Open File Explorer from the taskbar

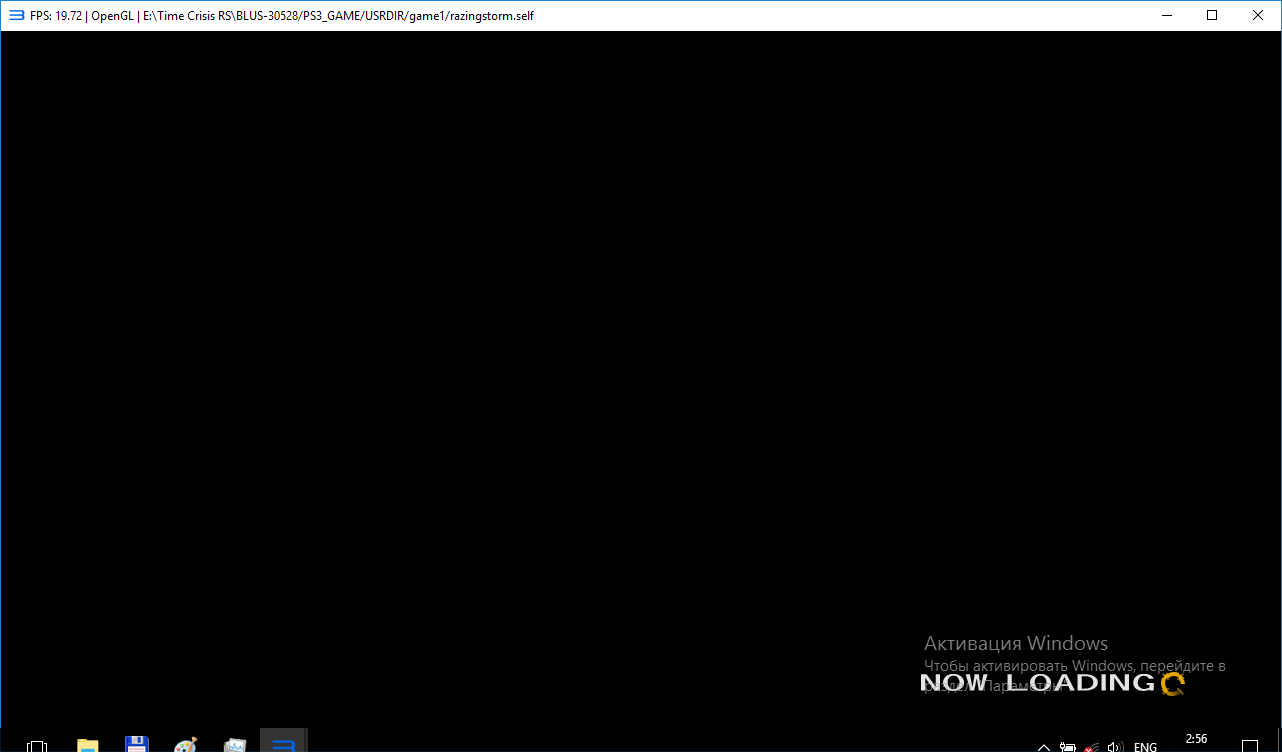88,745
